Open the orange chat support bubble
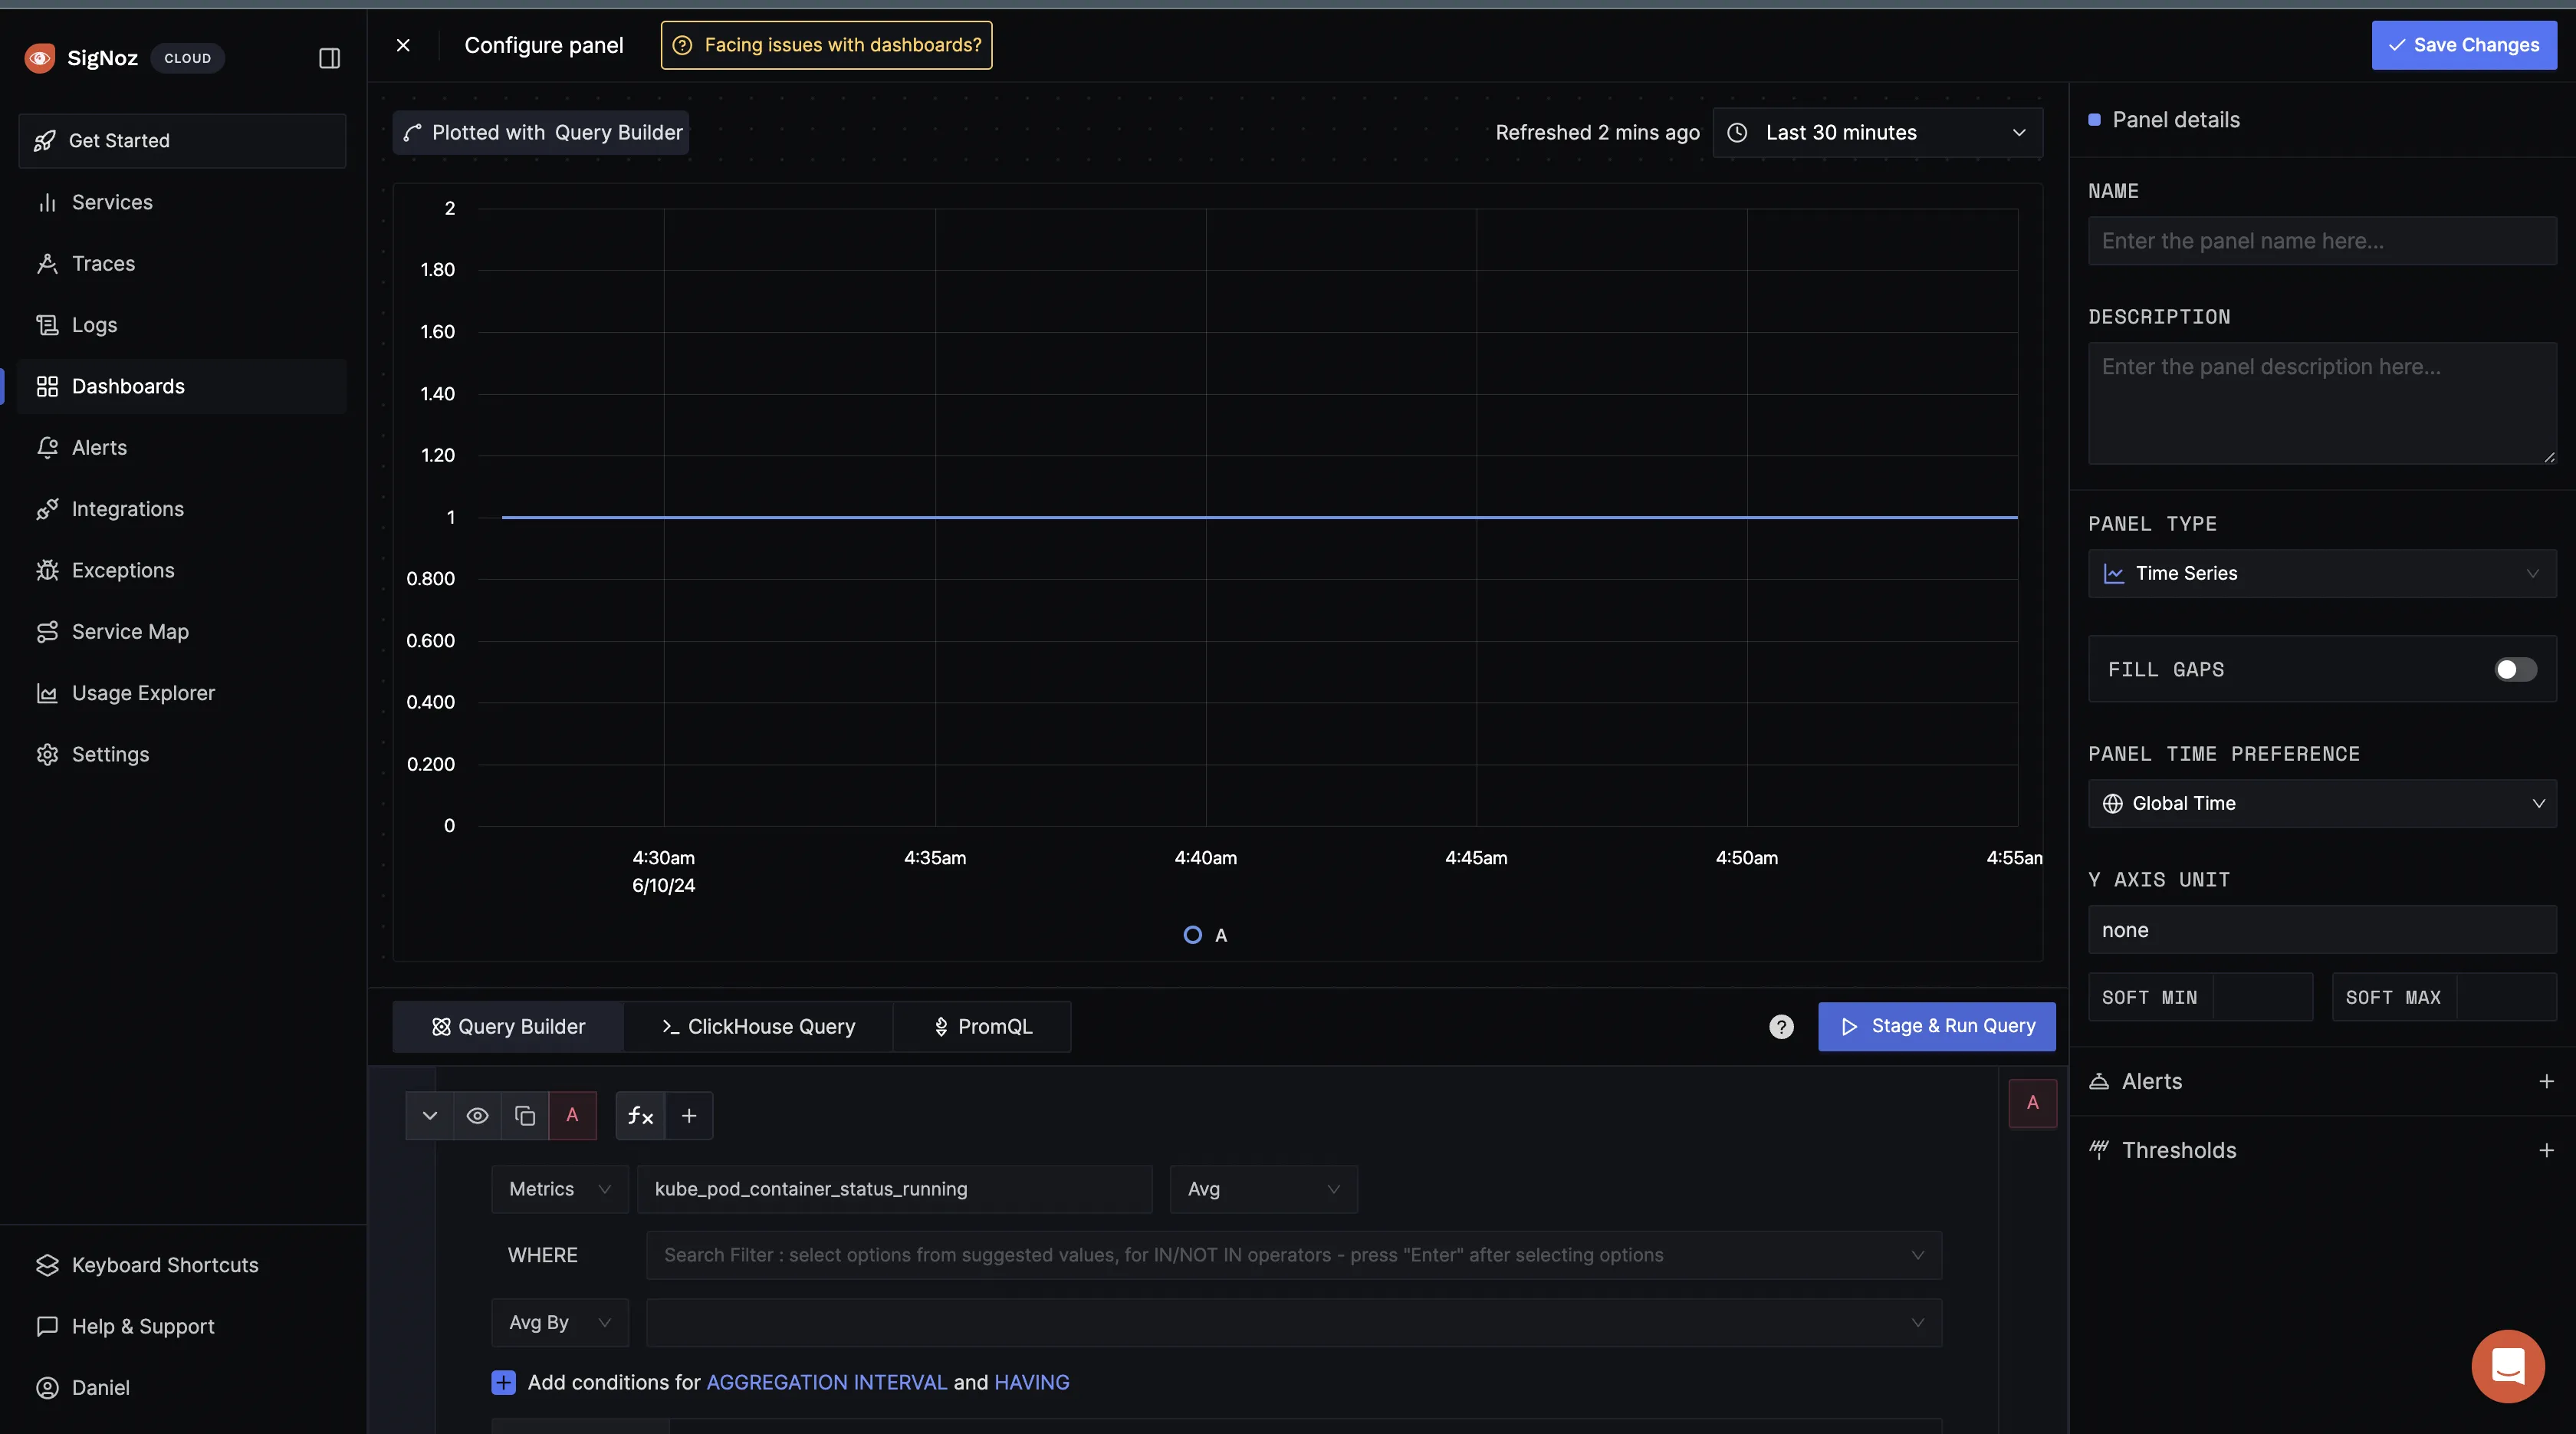Screen dimensions: 2576x1434 click(x=2508, y=1366)
